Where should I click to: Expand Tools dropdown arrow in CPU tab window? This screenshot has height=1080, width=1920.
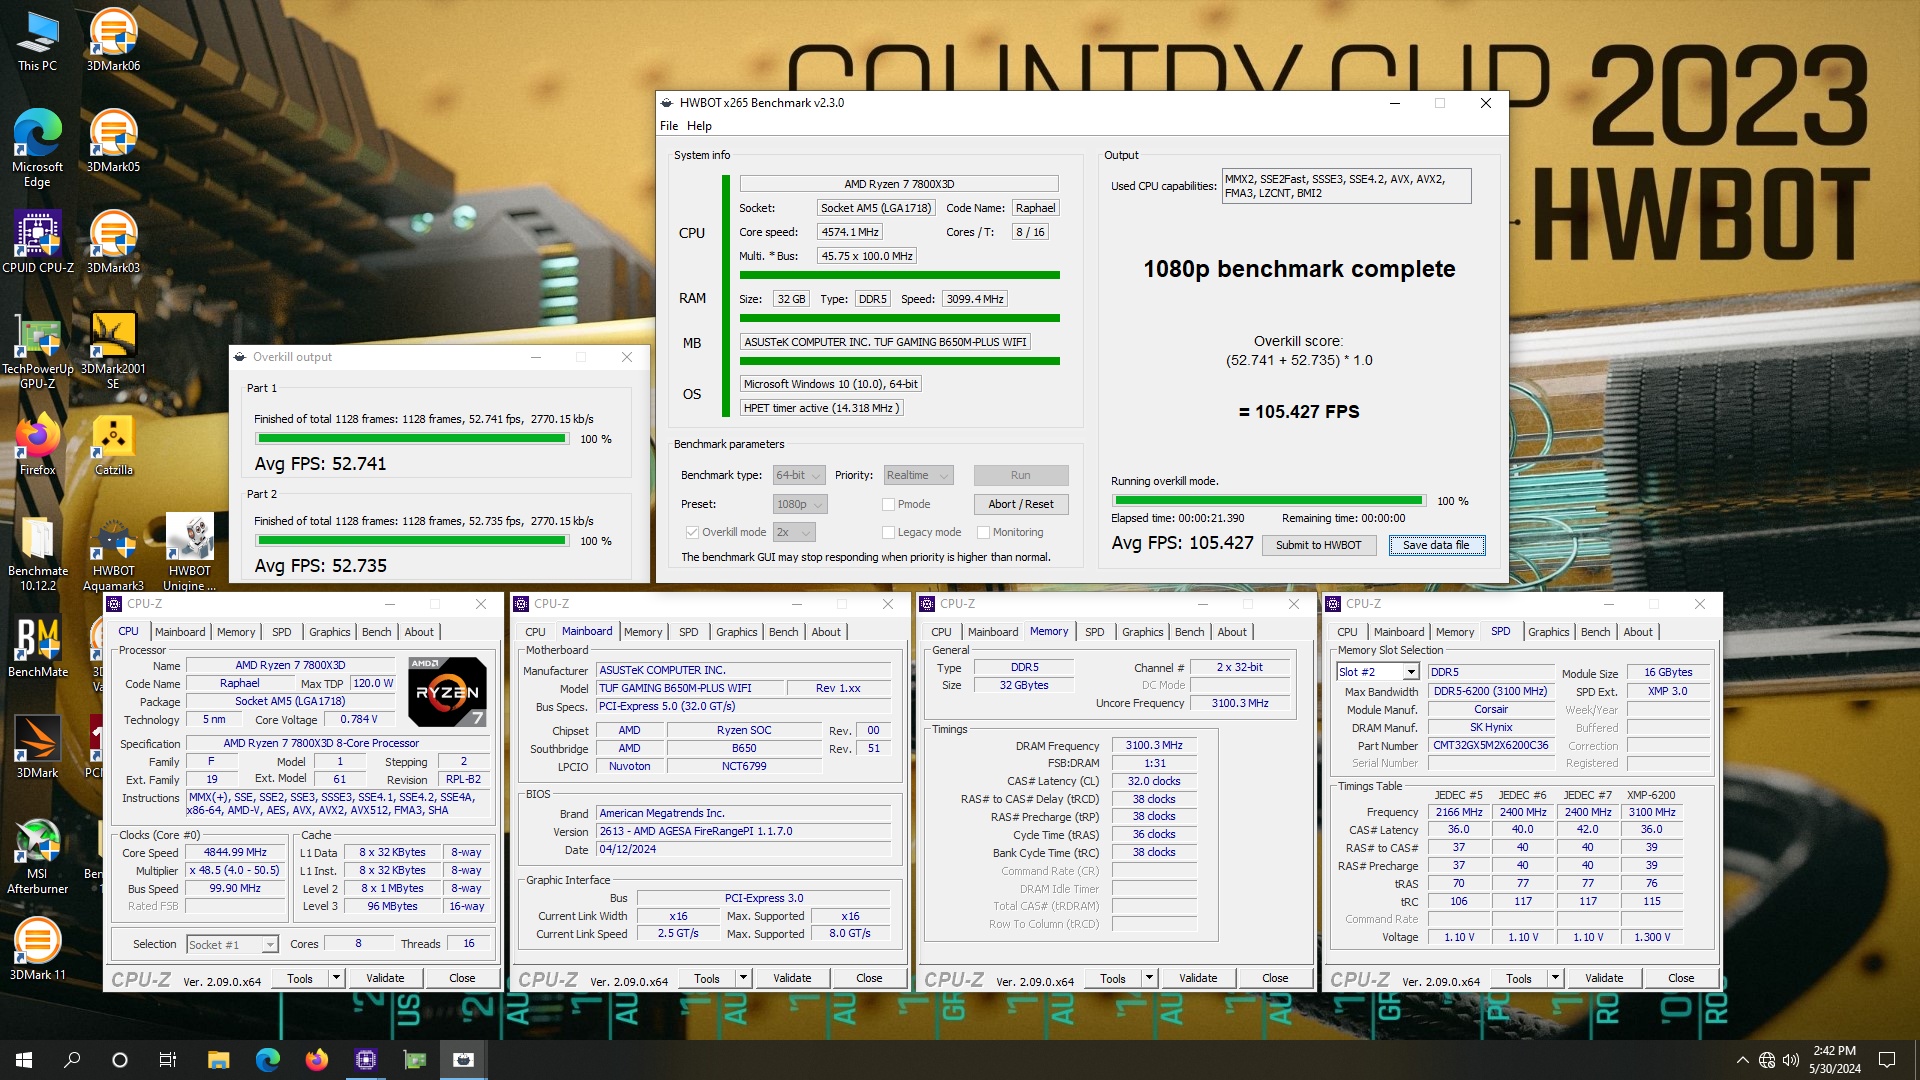(x=336, y=978)
